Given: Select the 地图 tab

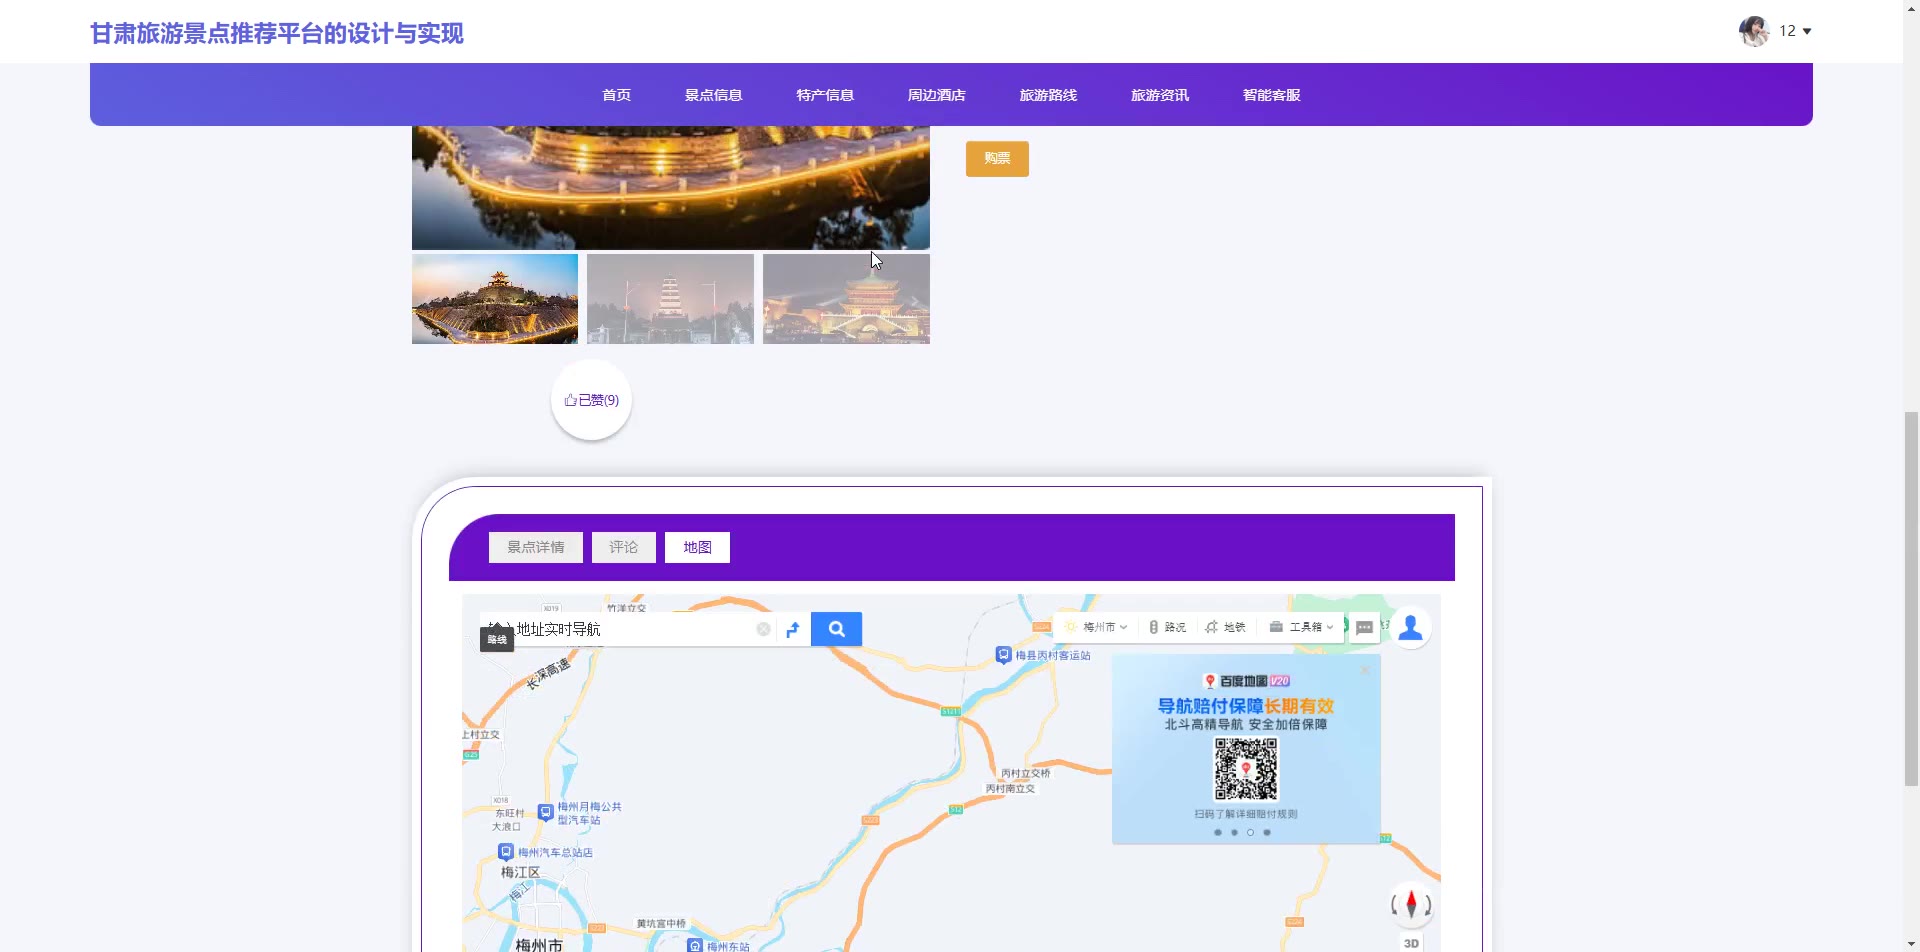Looking at the screenshot, I should pyautogui.click(x=697, y=547).
